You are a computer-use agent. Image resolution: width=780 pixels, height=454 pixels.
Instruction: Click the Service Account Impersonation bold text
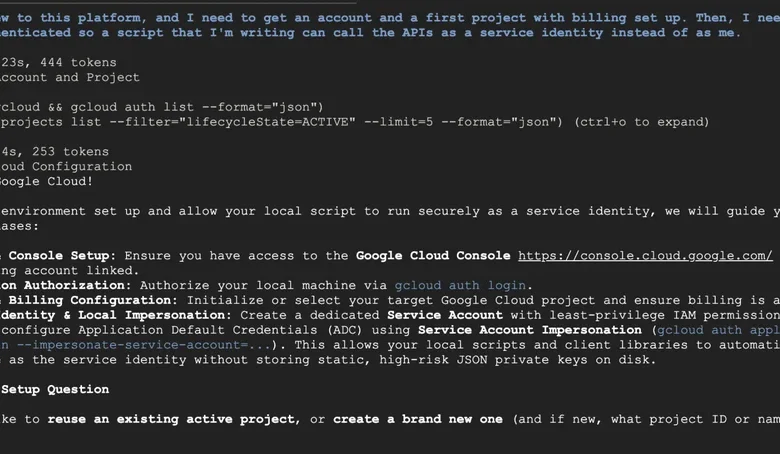[x=530, y=330]
